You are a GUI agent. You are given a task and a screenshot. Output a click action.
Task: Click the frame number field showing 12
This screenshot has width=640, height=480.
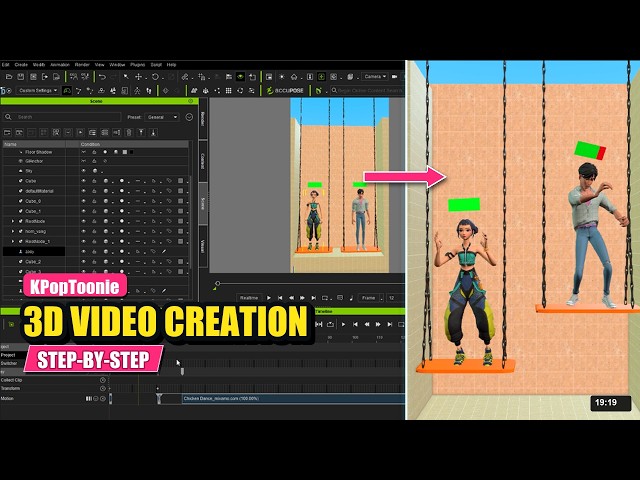pyautogui.click(x=394, y=298)
